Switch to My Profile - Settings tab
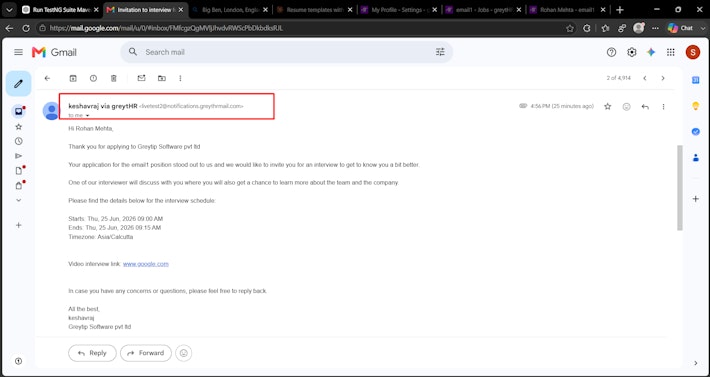710x377 pixels. (x=399, y=10)
